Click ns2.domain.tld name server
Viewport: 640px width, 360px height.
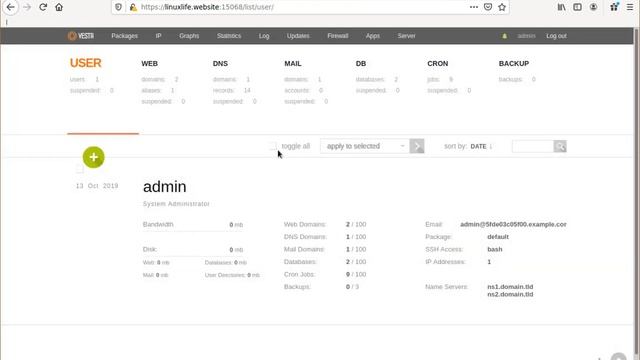[x=510, y=294]
